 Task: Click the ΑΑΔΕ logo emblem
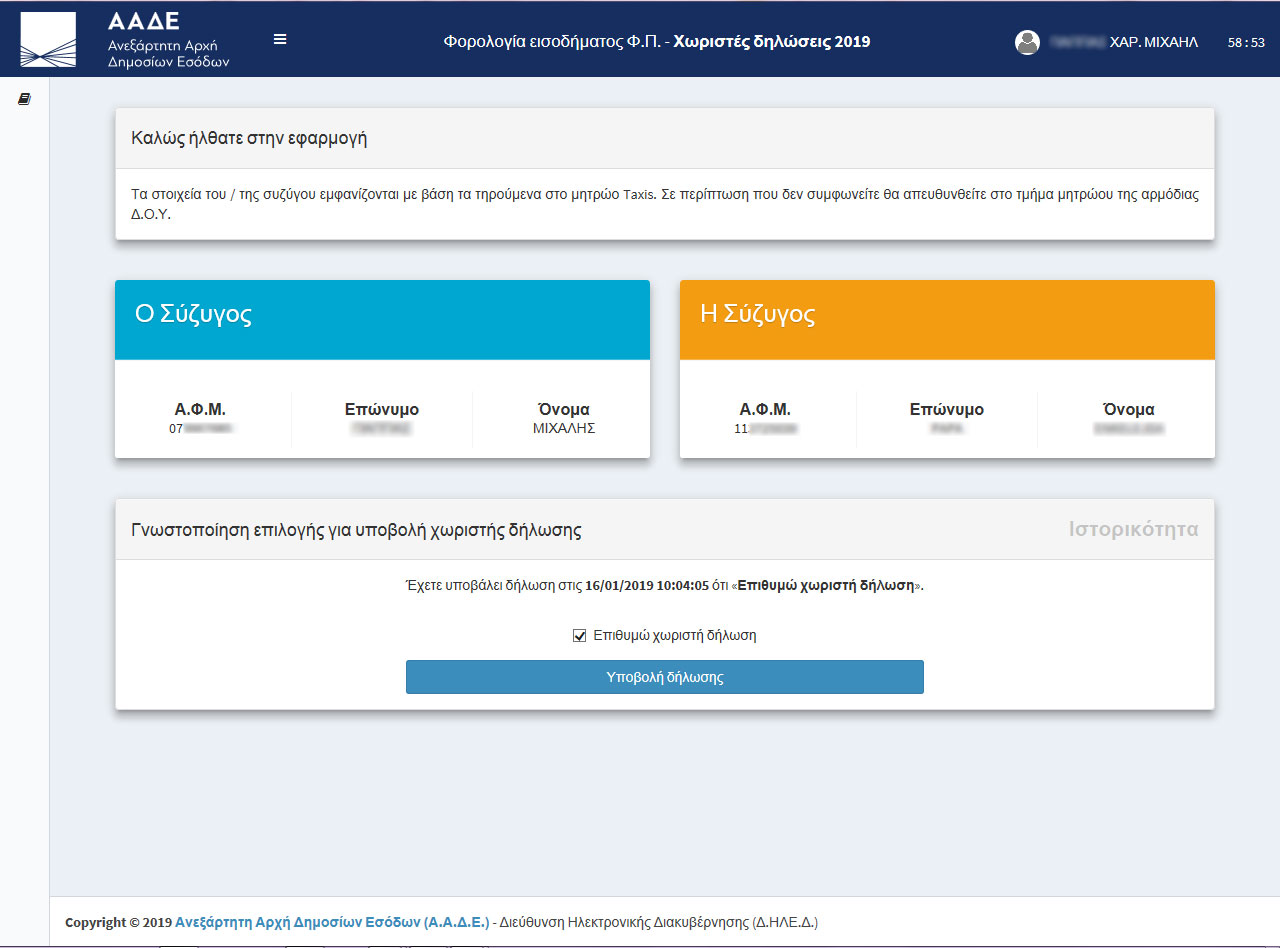48,40
